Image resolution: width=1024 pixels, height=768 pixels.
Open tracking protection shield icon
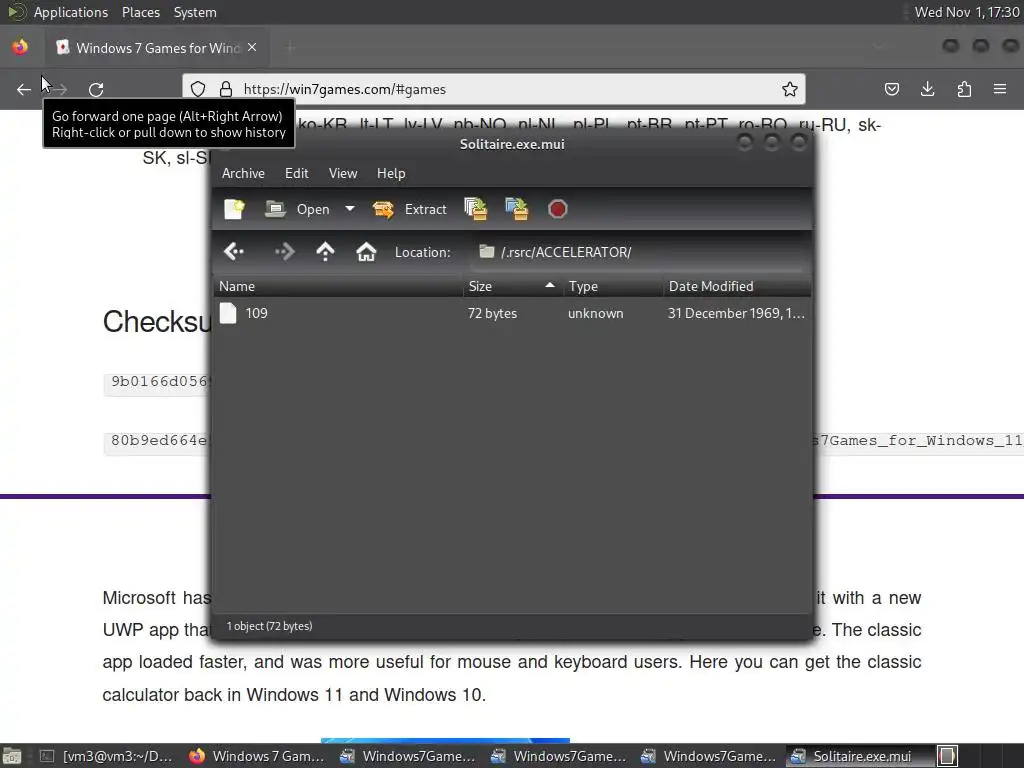(x=198, y=89)
